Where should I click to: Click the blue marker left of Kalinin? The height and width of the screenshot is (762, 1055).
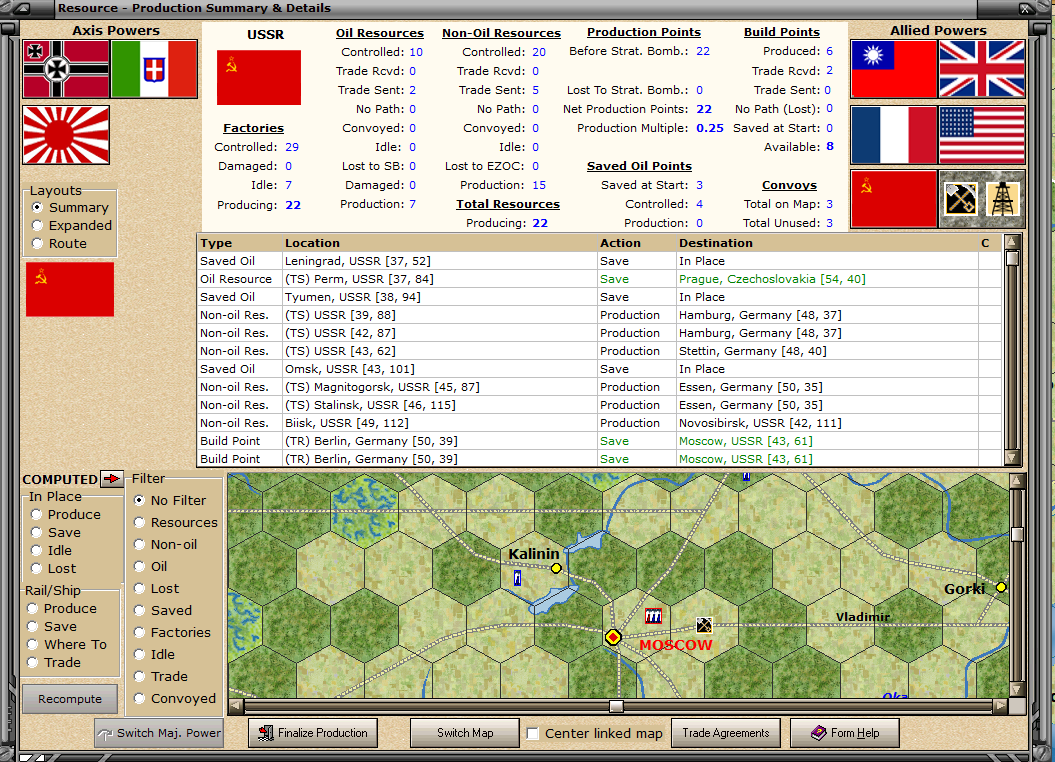point(517,578)
